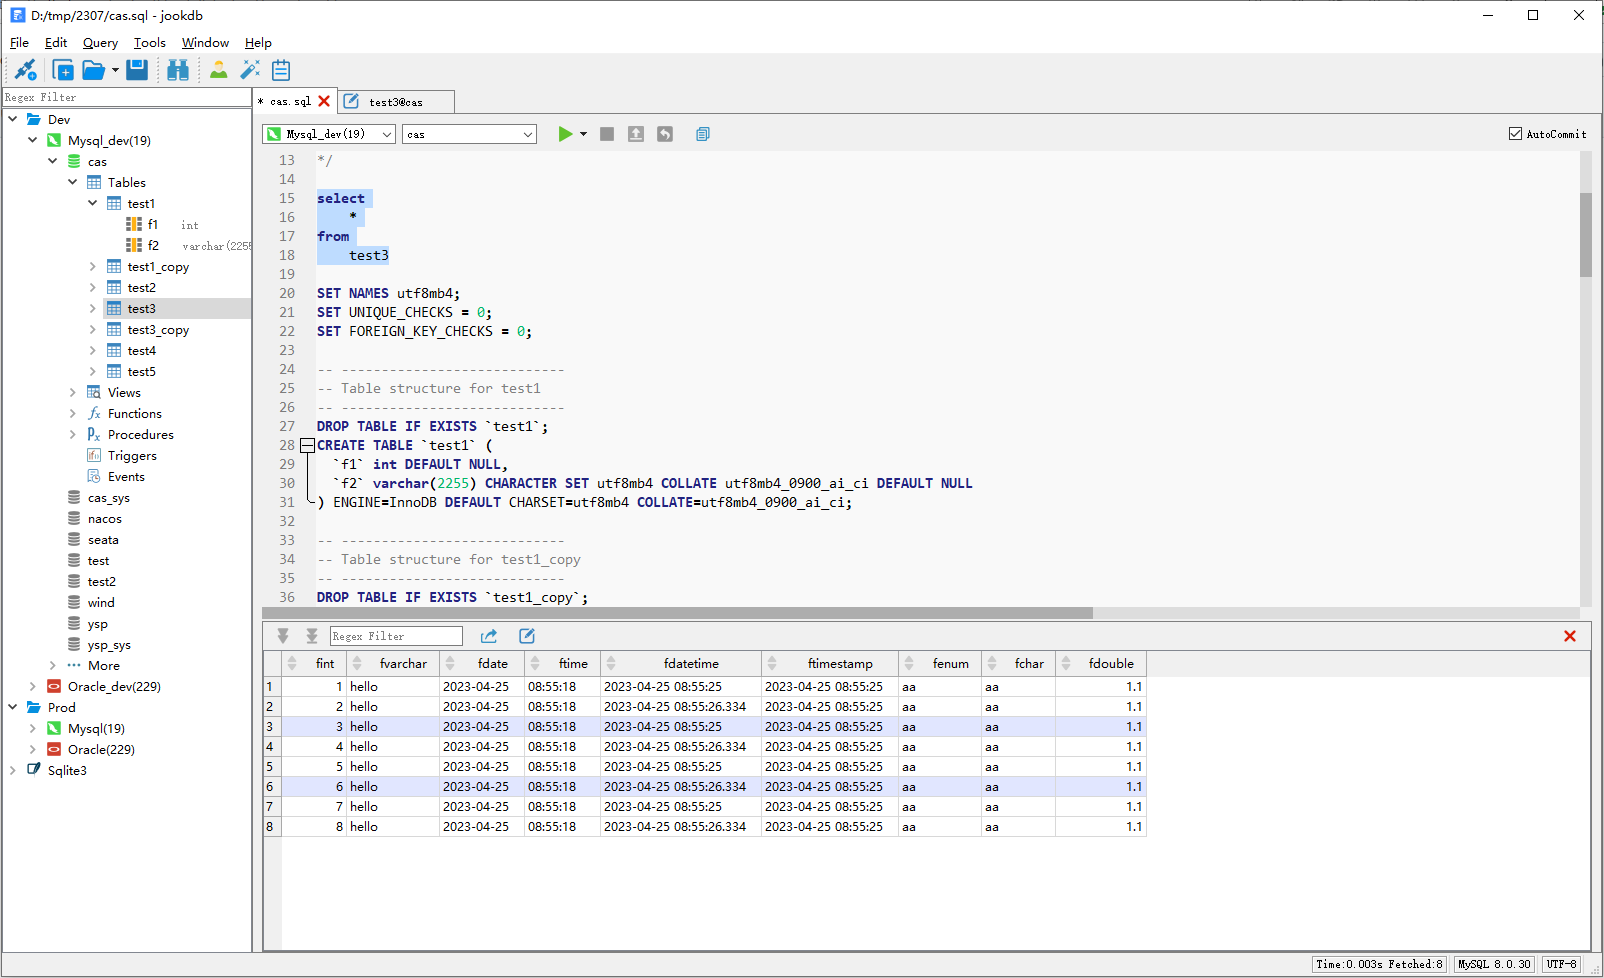1604x978 pixels.
Task: Click the edit results pencil icon
Action: (527, 636)
